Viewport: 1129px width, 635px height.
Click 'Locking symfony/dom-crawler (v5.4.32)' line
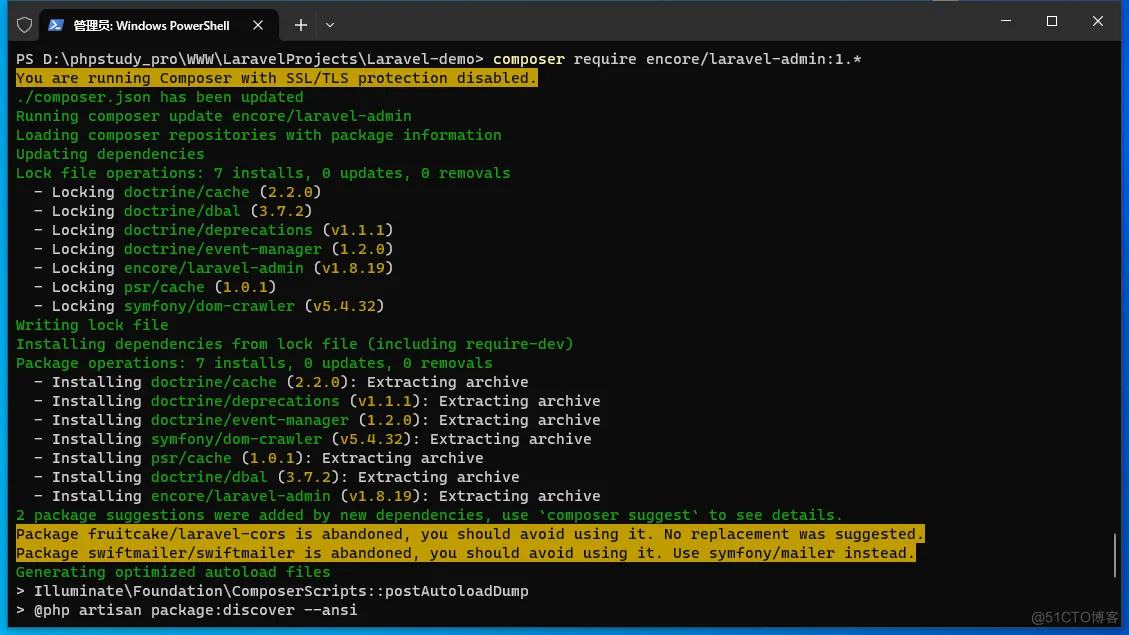209,306
